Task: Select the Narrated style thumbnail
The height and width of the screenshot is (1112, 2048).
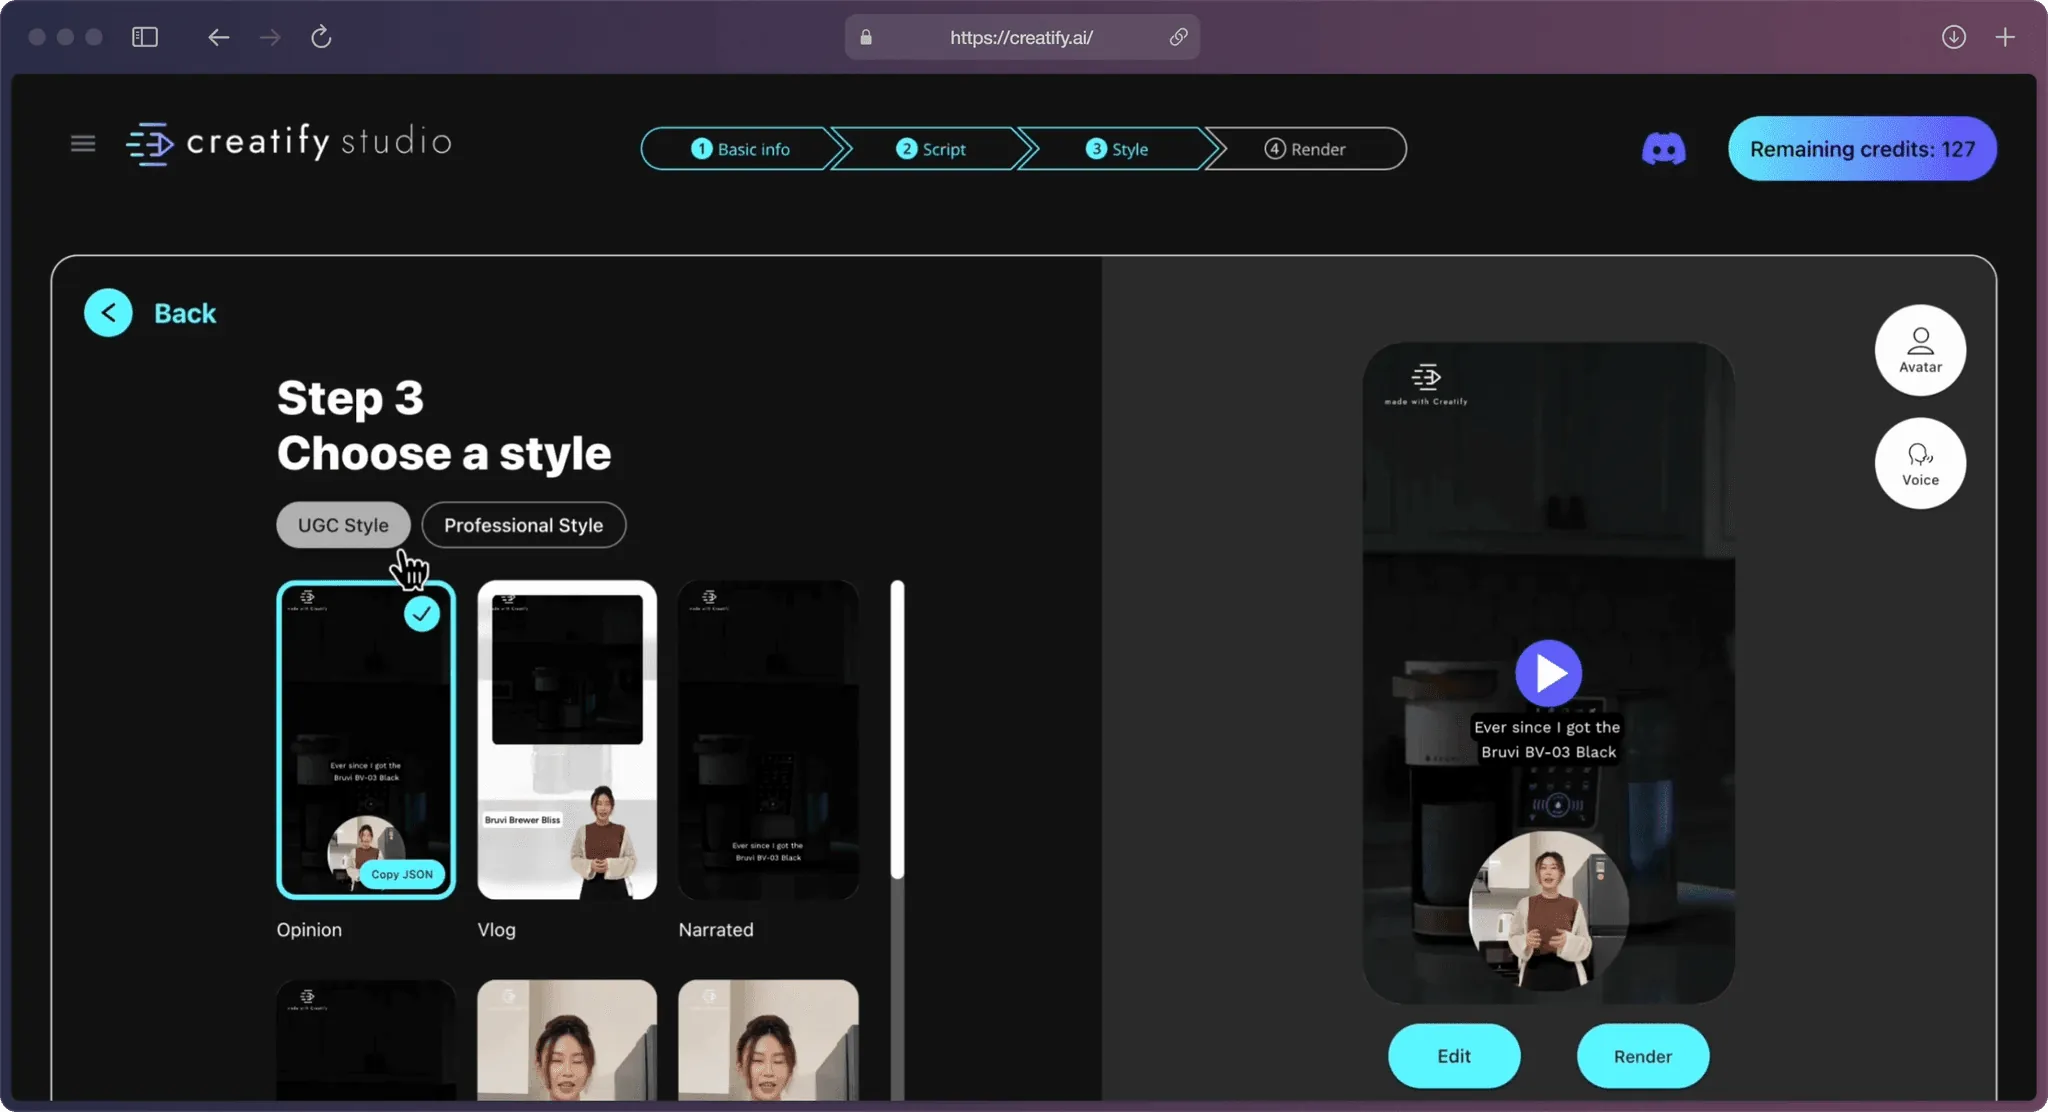Action: tap(768, 740)
